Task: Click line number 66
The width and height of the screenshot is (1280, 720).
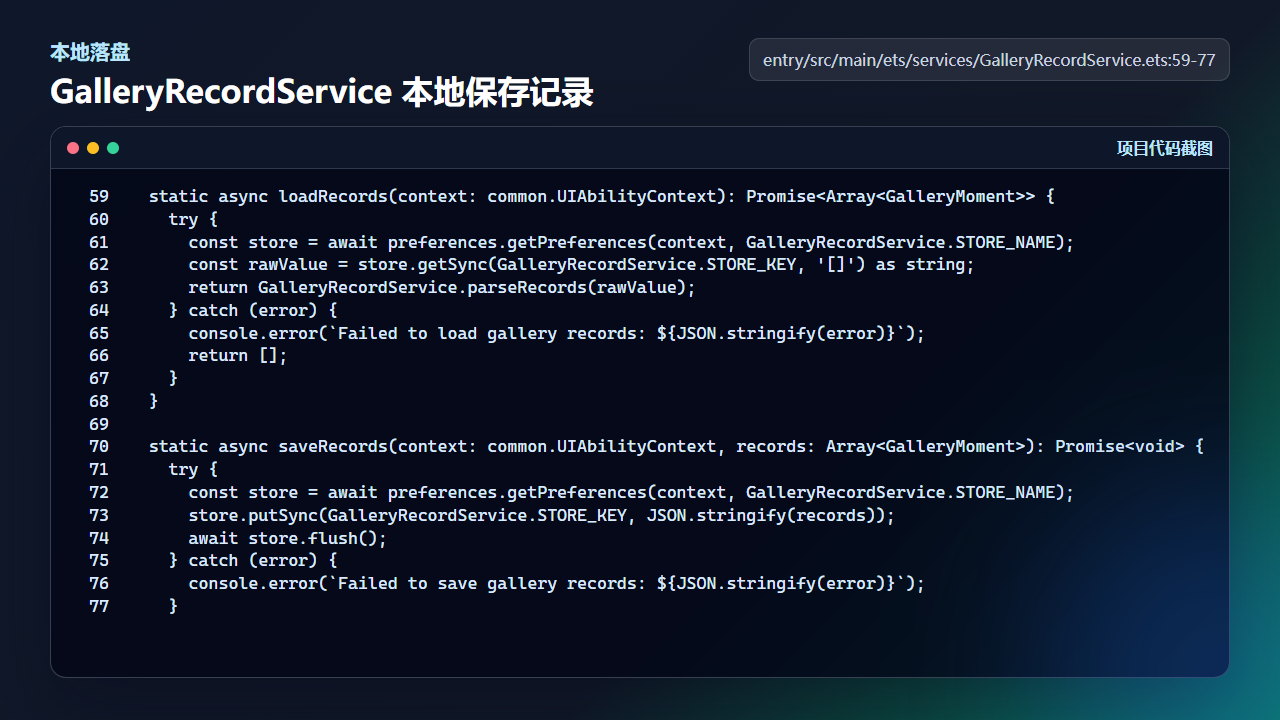Action: [99, 355]
